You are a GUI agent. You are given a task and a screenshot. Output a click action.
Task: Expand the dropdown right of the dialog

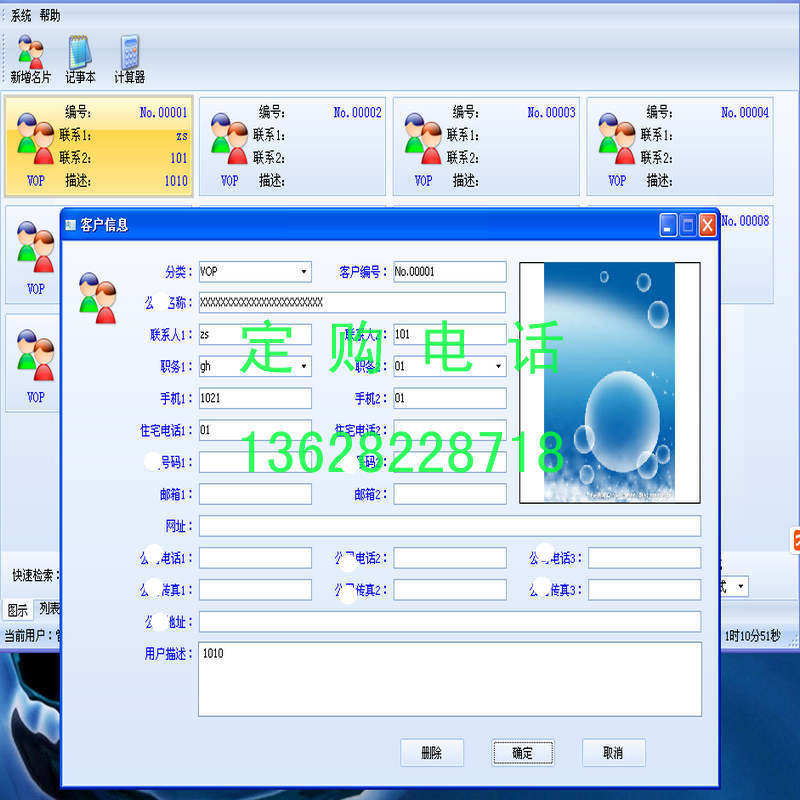click(741, 586)
